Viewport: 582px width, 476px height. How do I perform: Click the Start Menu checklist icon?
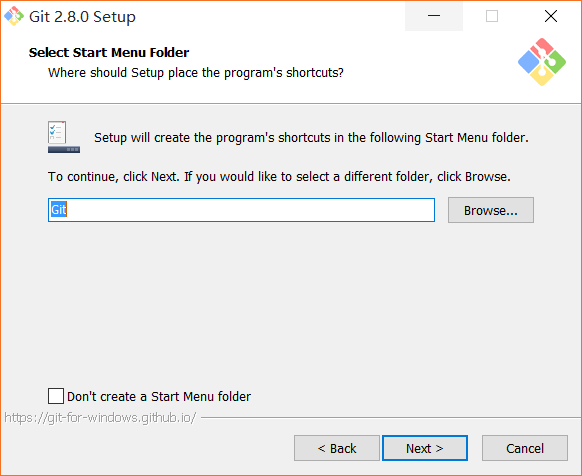click(64, 137)
